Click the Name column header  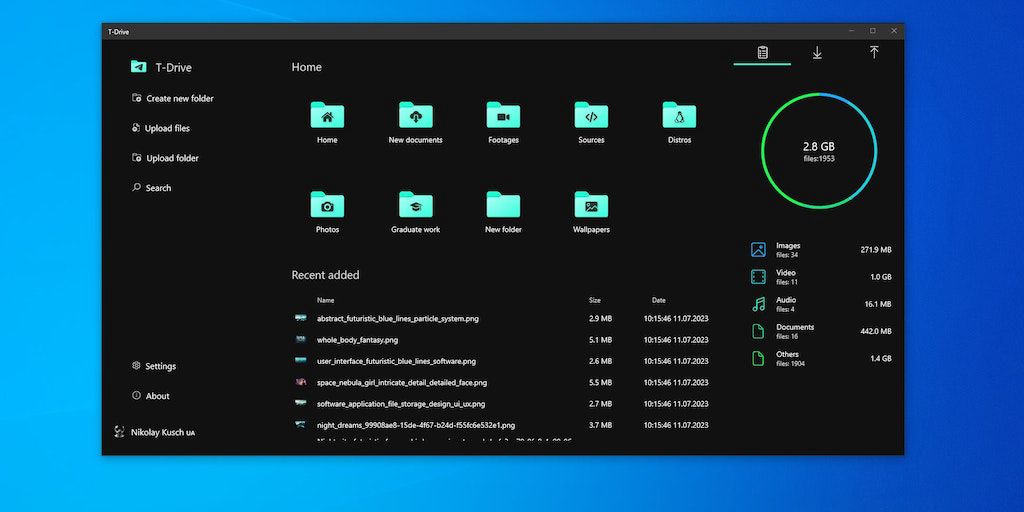tap(325, 300)
